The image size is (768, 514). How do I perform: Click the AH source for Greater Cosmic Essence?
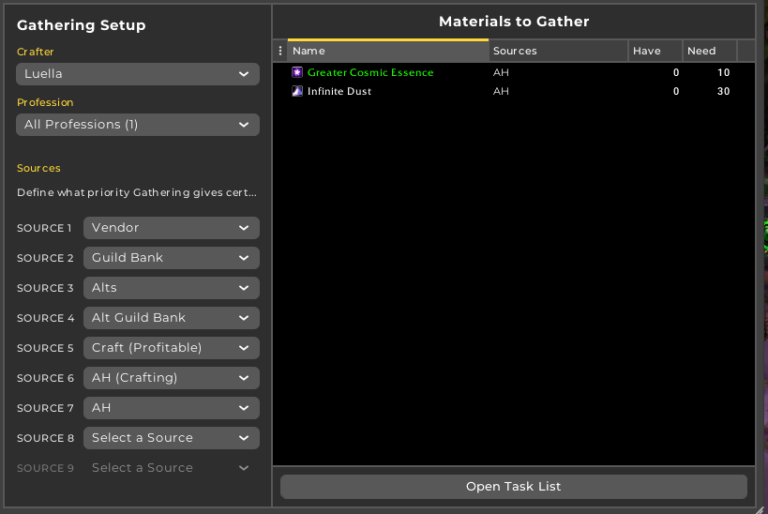pos(501,73)
